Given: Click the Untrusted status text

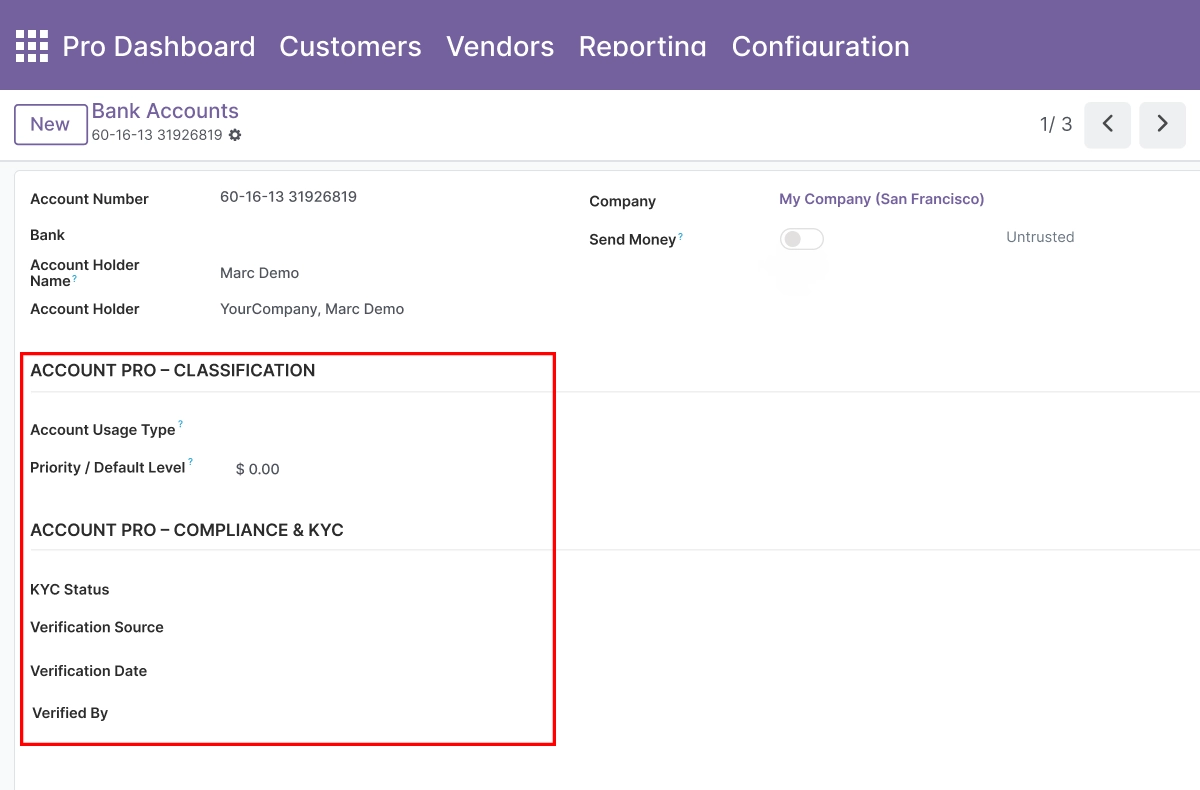Looking at the screenshot, I should (x=1040, y=237).
